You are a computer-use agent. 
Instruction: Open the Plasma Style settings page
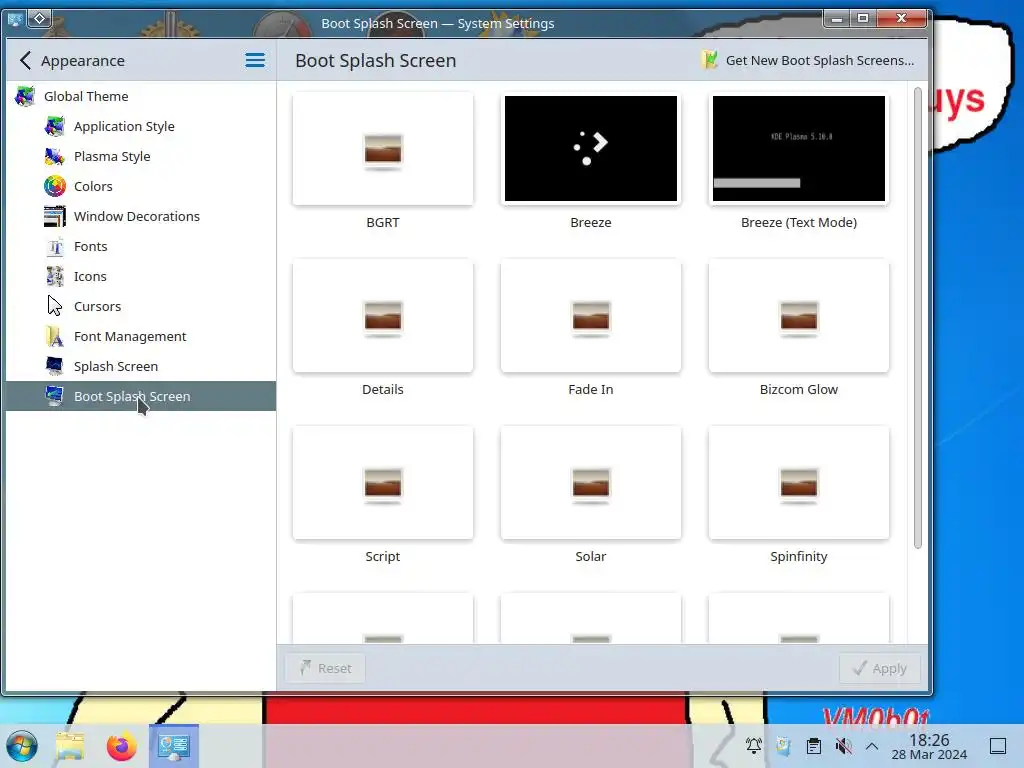(x=112, y=156)
